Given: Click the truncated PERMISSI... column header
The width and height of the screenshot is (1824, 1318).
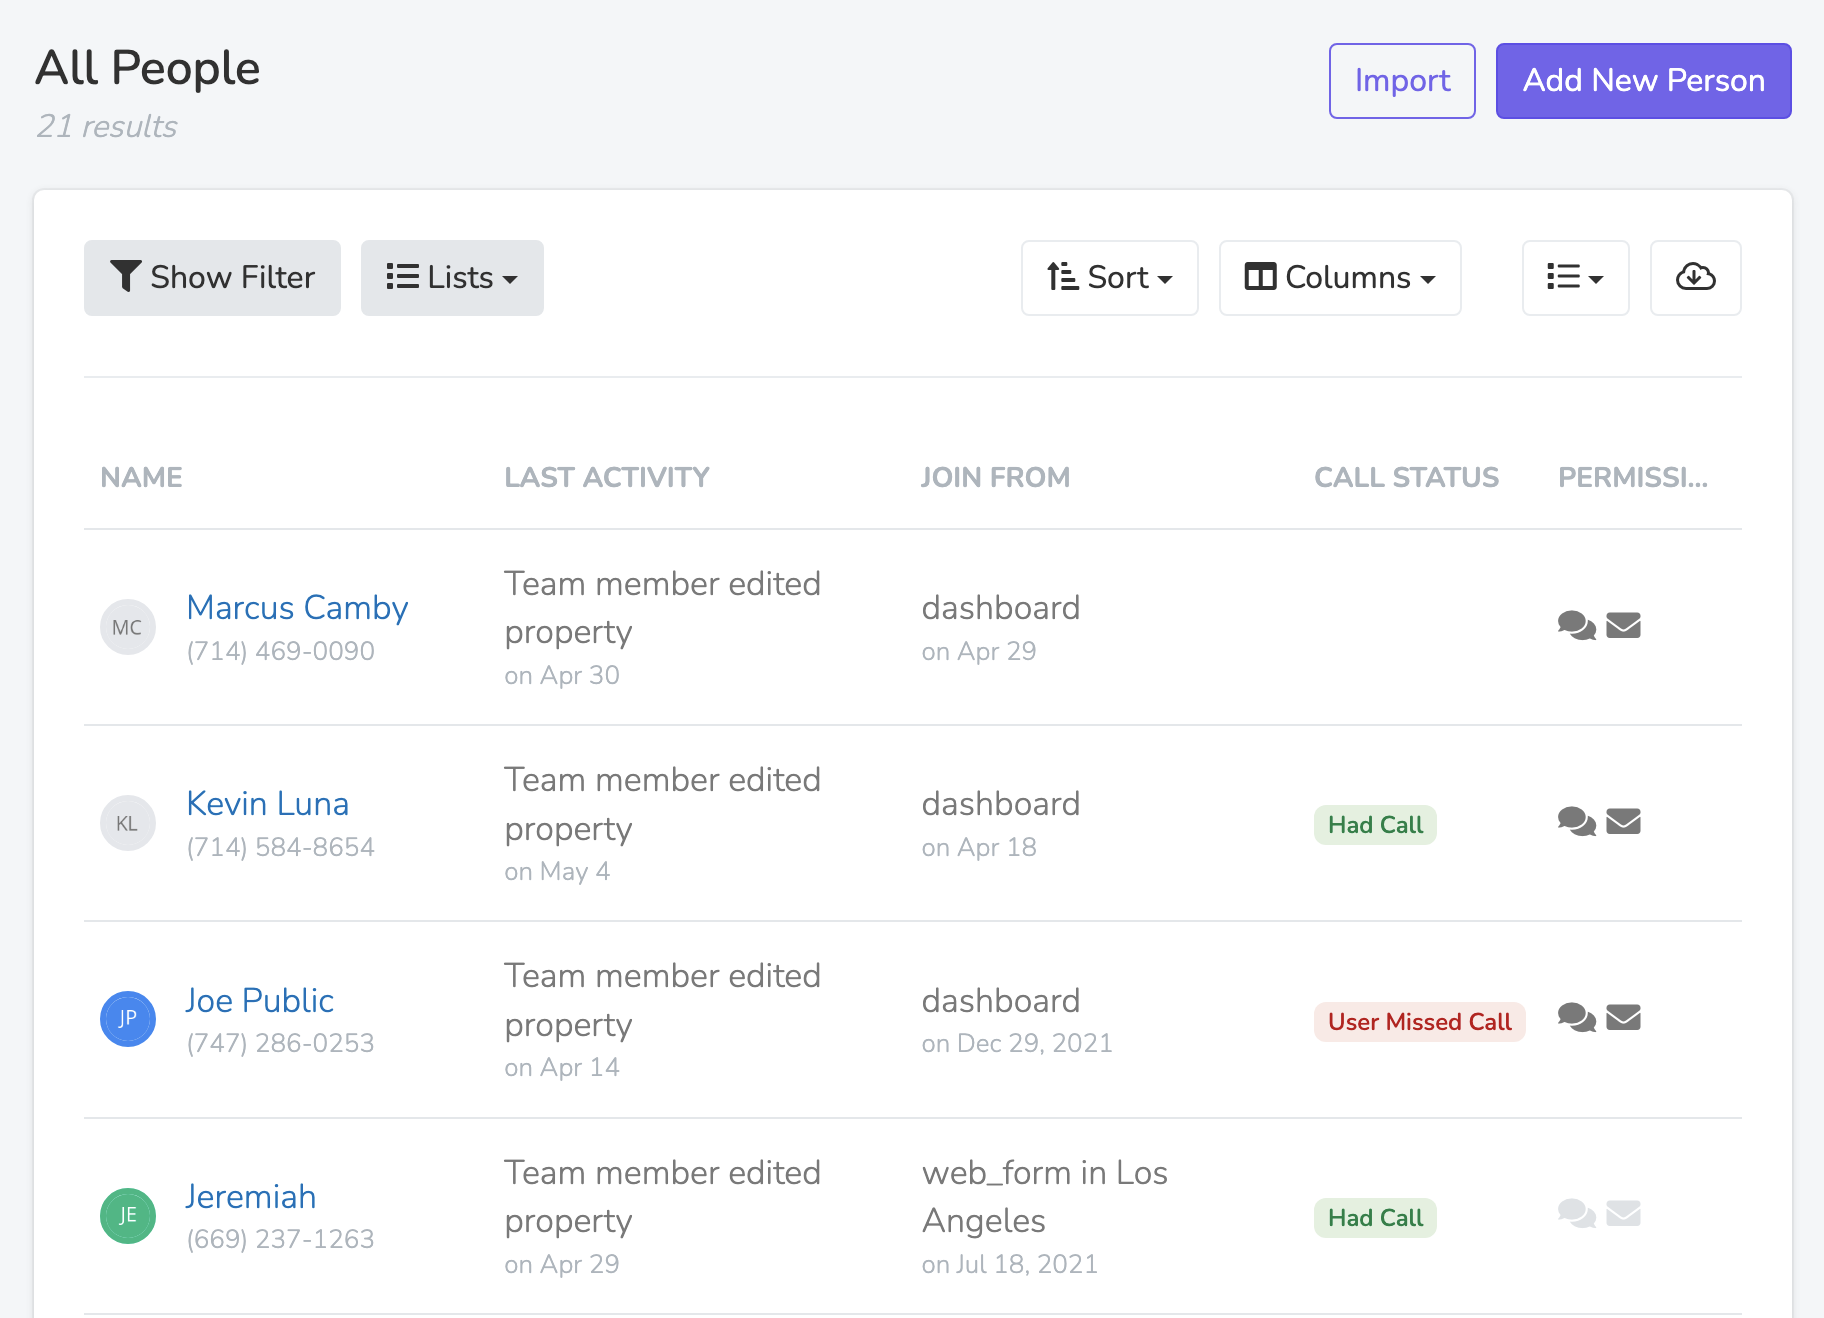Looking at the screenshot, I should pyautogui.click(x=1633, y=477).
